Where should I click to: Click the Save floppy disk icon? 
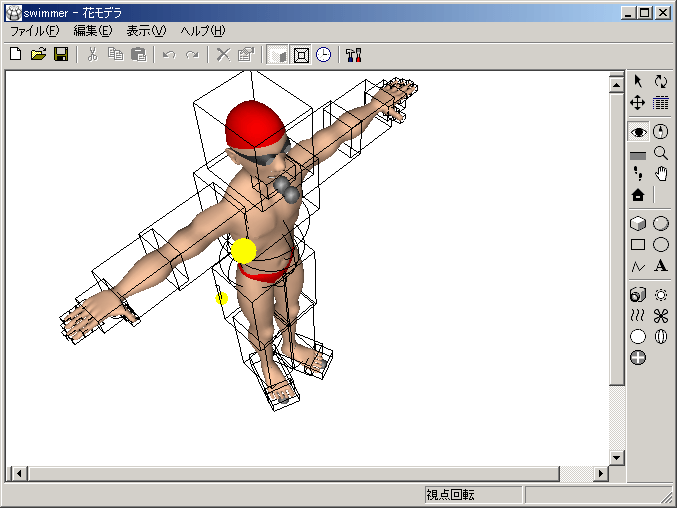(61, 55)
